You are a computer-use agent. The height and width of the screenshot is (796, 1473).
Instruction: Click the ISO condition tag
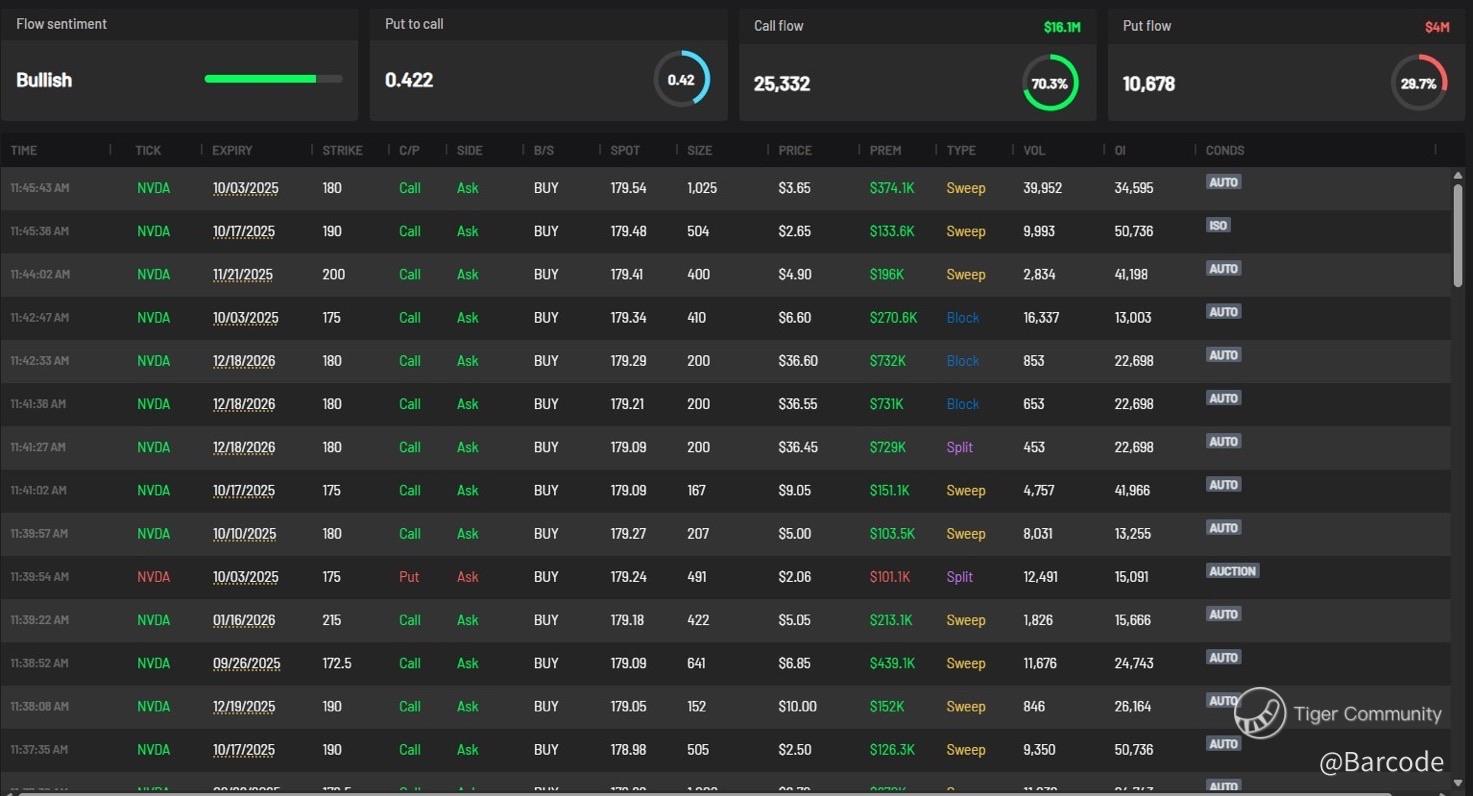click(1218, 225)
